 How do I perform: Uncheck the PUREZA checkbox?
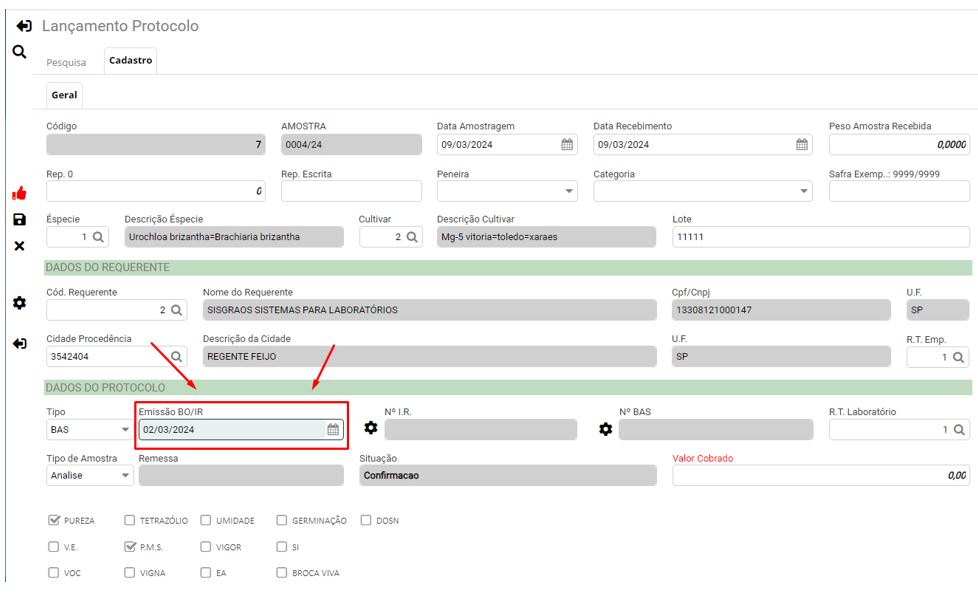tap(55, 521)
